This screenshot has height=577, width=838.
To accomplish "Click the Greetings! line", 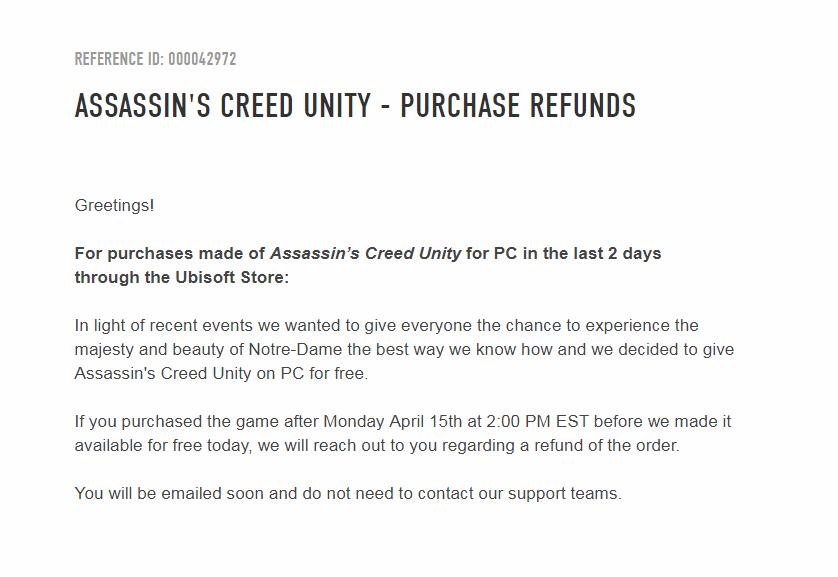I will (x=115, y=206).
